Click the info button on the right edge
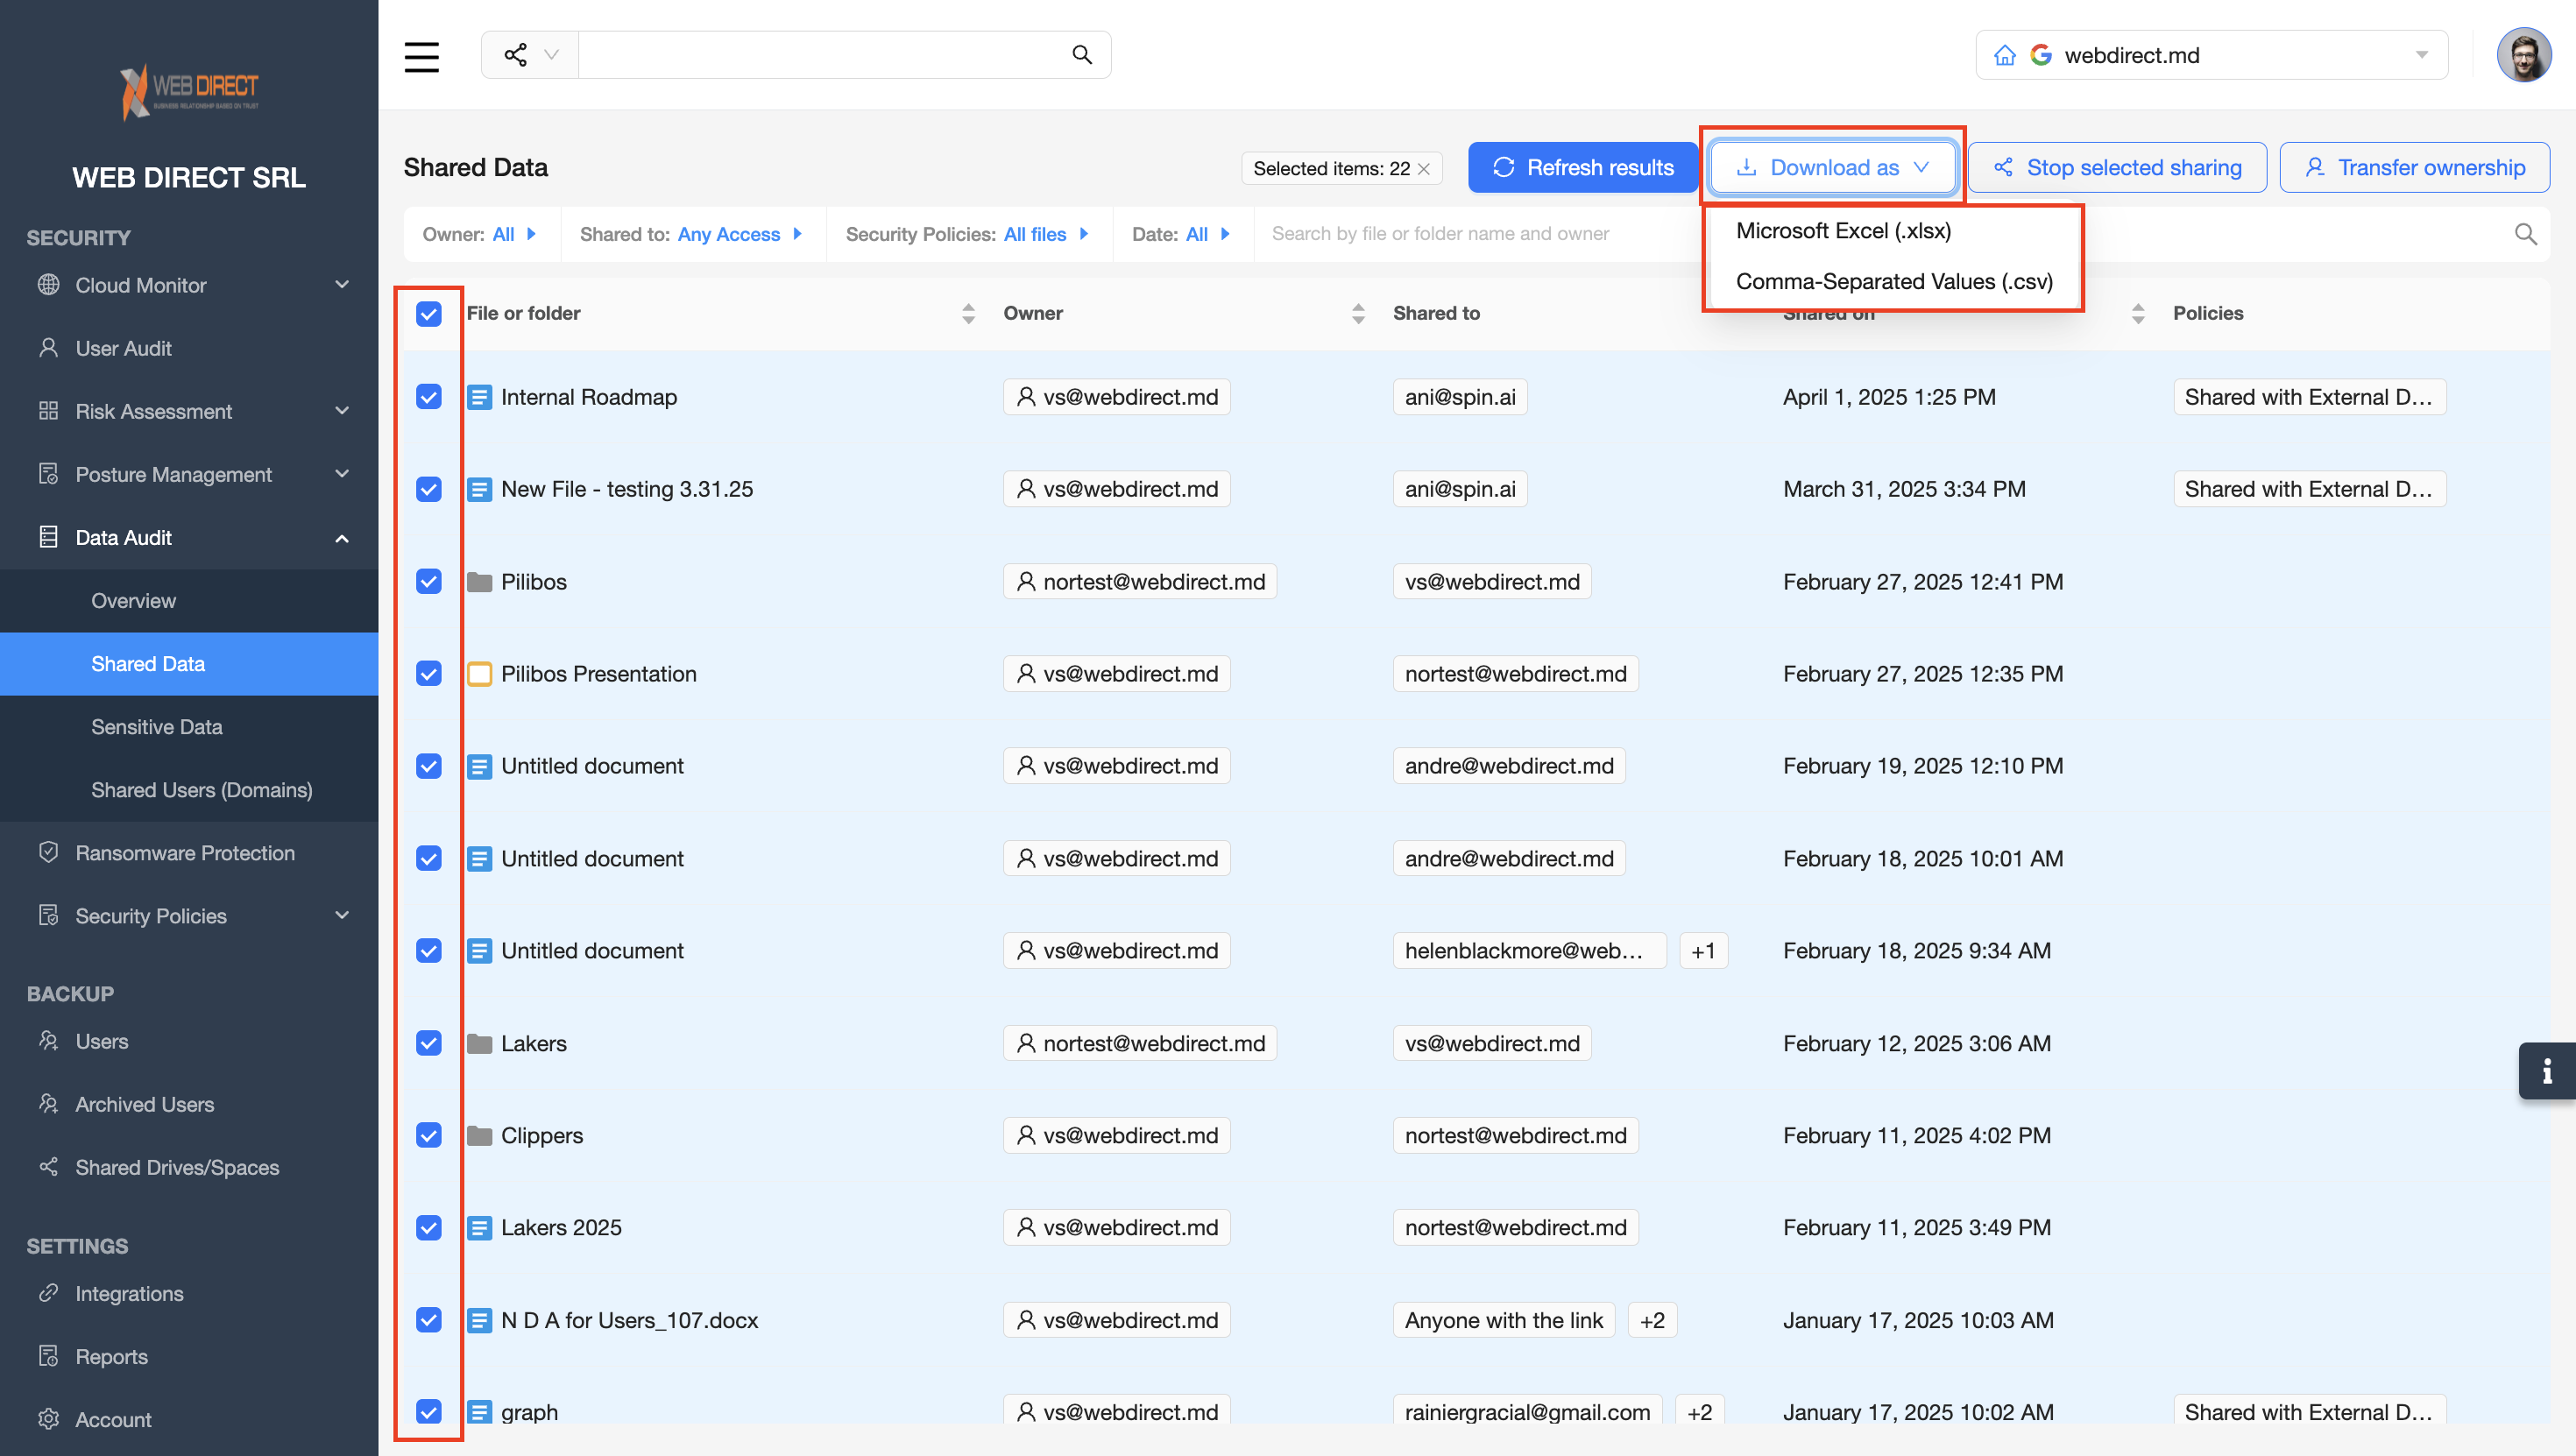This screenshot has height=1456, width=2576. [2546, 1071]
